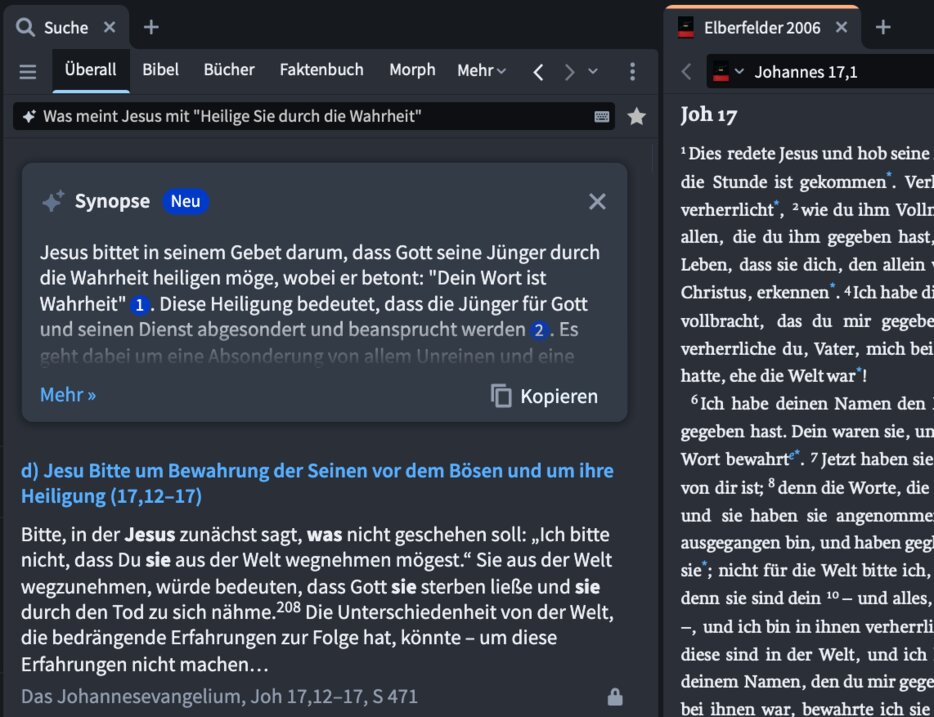Image resolution: width=934 pixels, height=717 pixels.
Task: Open the resource picker dropdown arrow
Action: point(739,71)
